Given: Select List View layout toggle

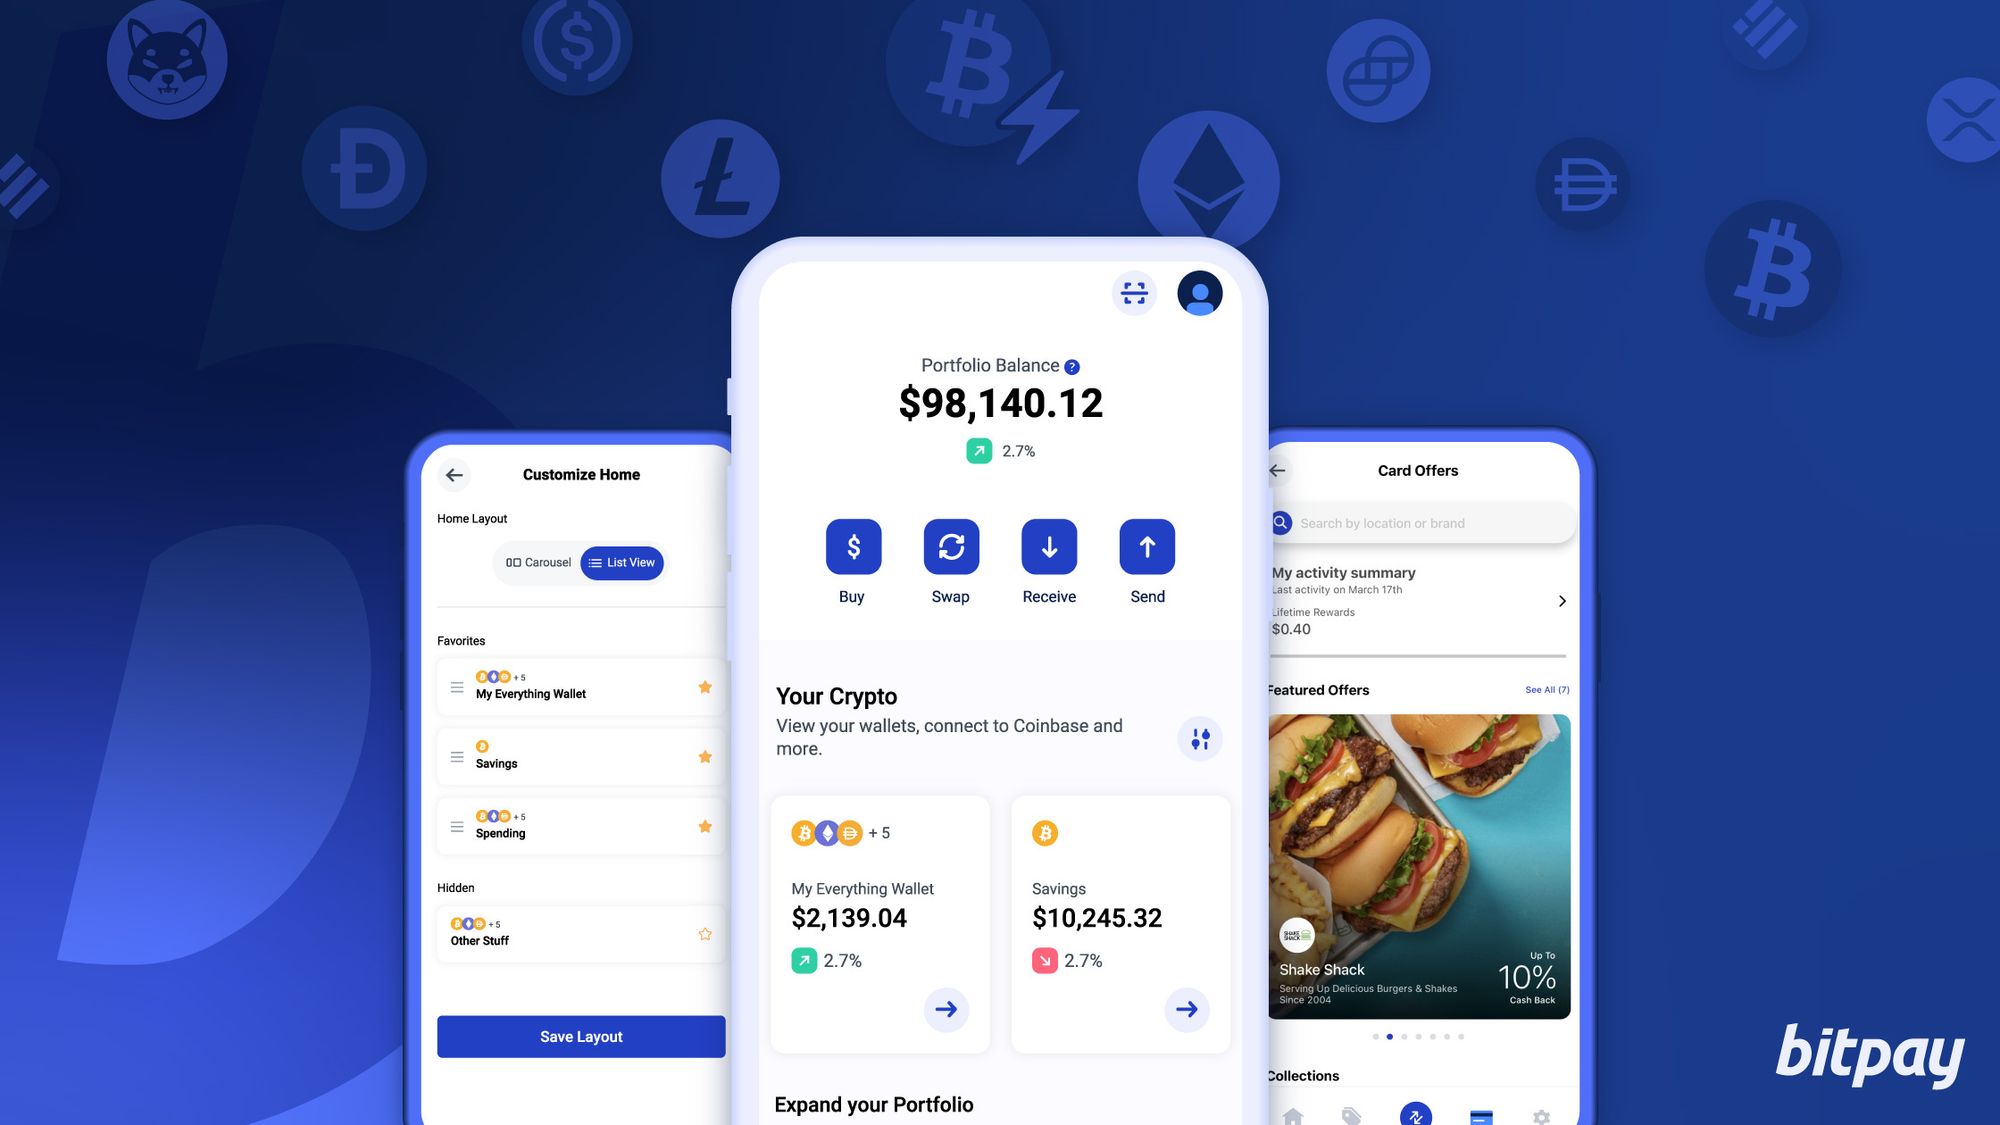Looking at the screenshot, I should pos(622,562).
